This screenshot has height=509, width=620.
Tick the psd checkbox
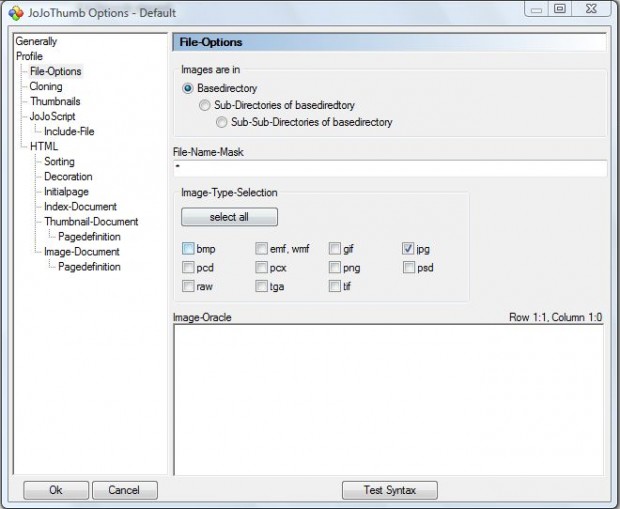point(409,267)
